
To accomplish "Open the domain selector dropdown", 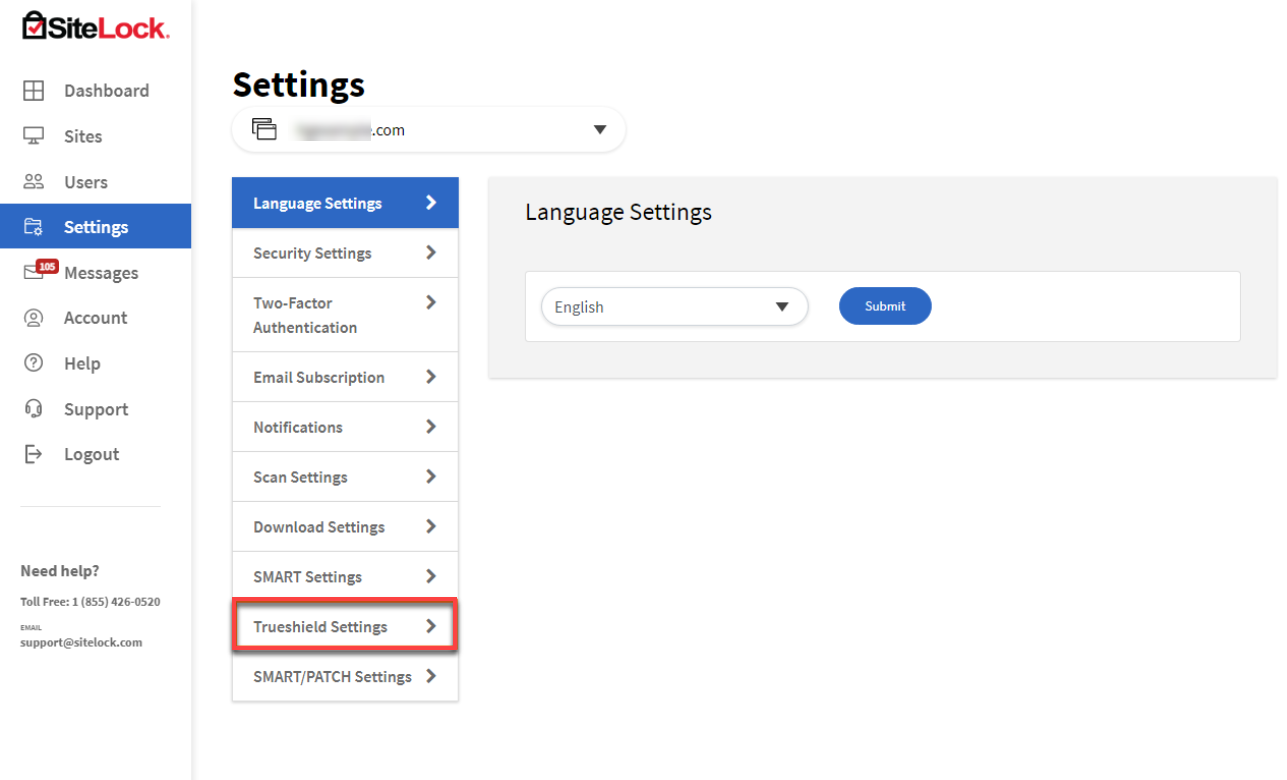I will point(599,129).
